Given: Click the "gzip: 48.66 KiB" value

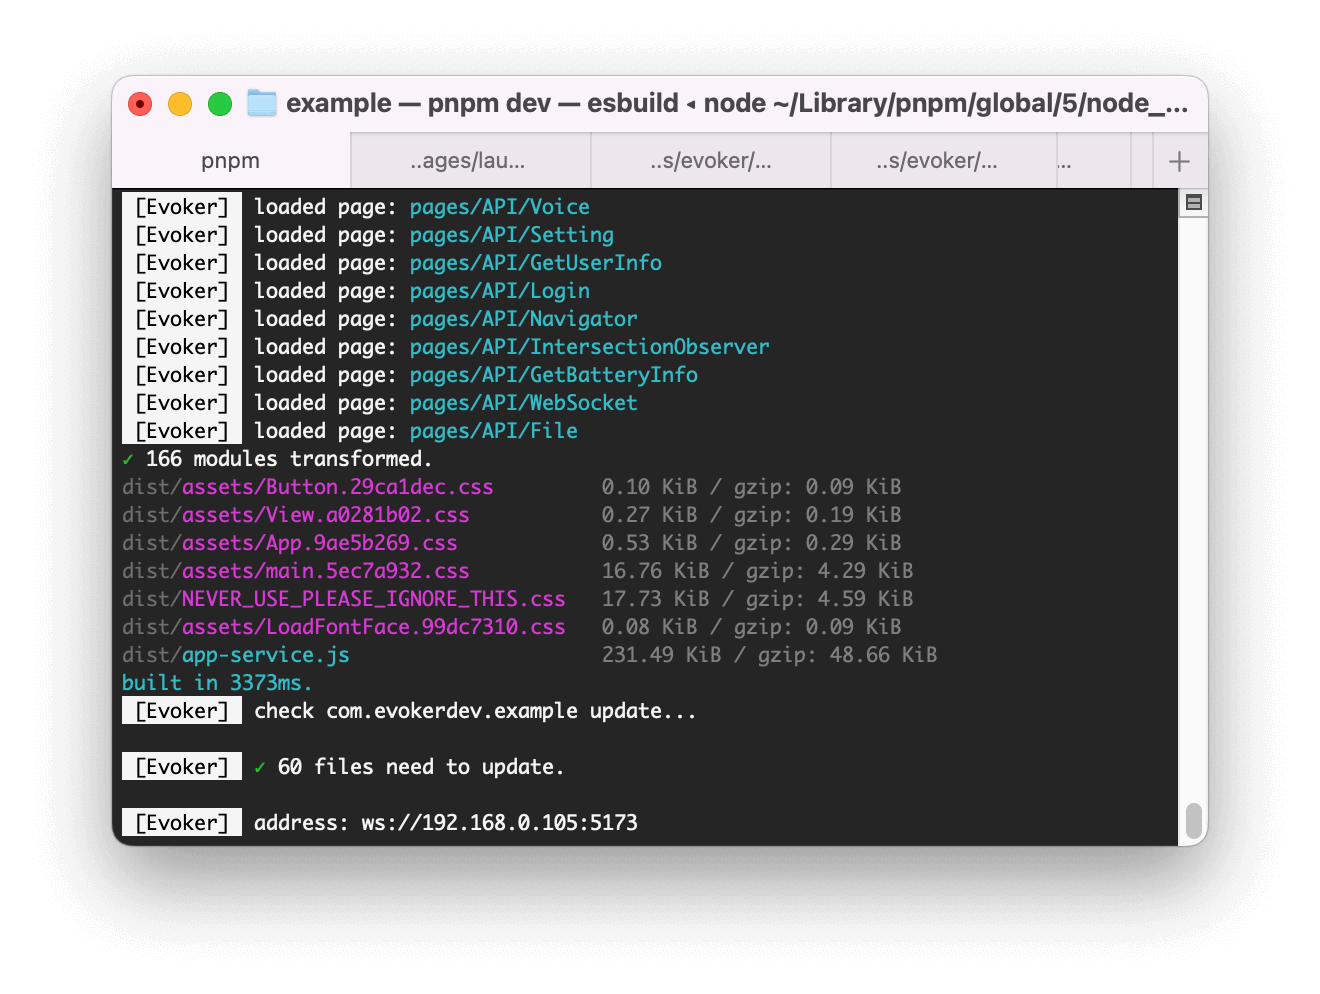Looking at the screenshot, I should 848,655.
